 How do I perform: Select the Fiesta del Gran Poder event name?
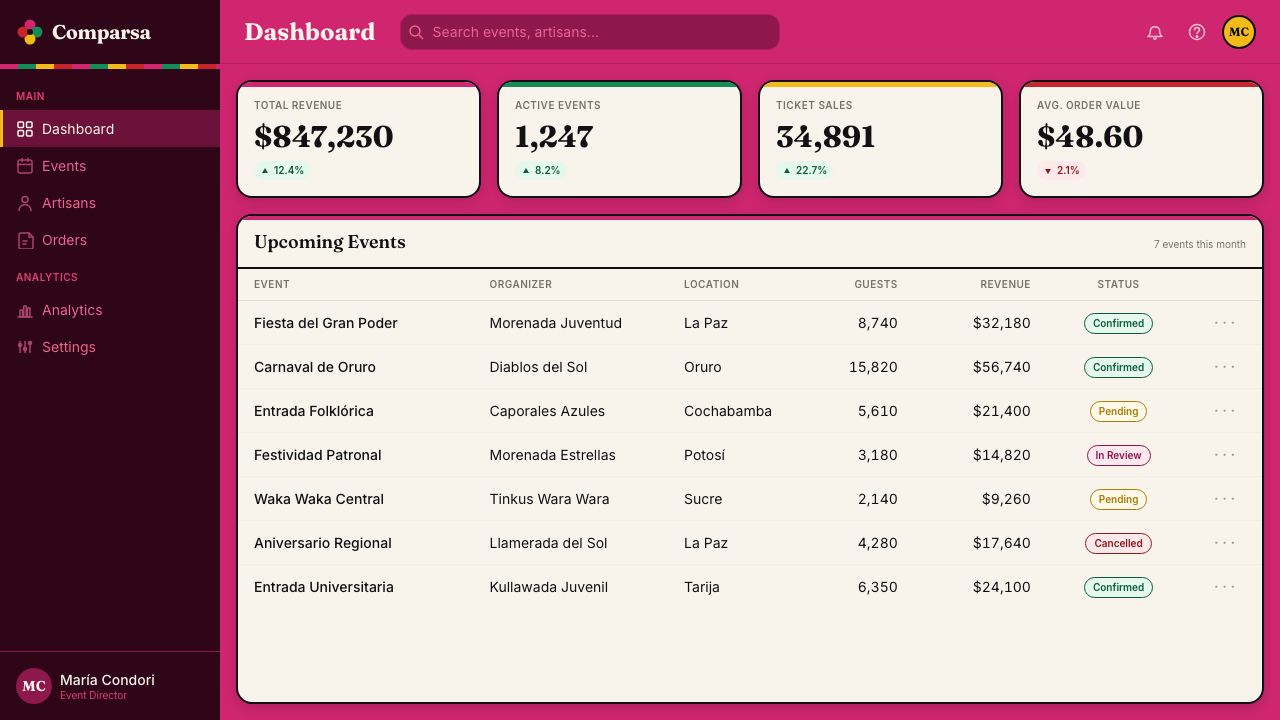[x=326, y=323]
